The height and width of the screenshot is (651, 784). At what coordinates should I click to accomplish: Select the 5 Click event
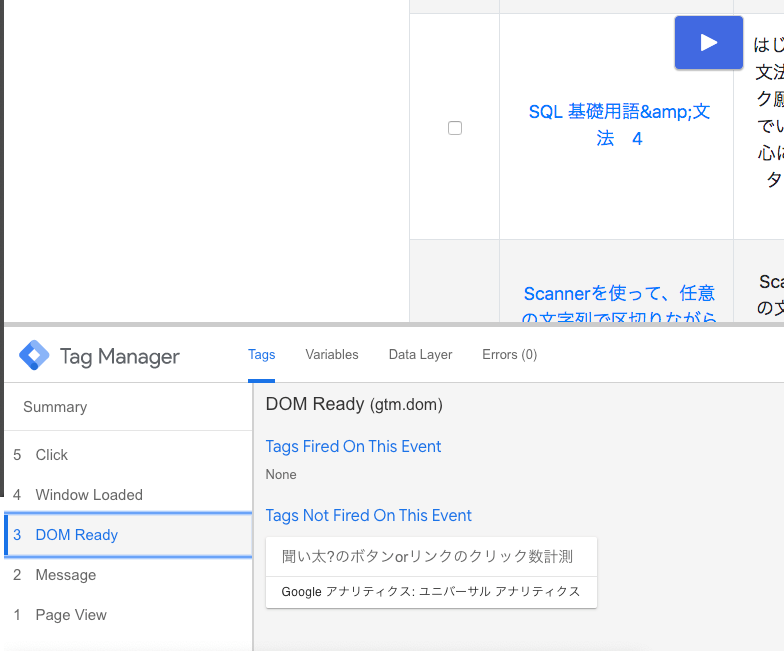[128, 454]
